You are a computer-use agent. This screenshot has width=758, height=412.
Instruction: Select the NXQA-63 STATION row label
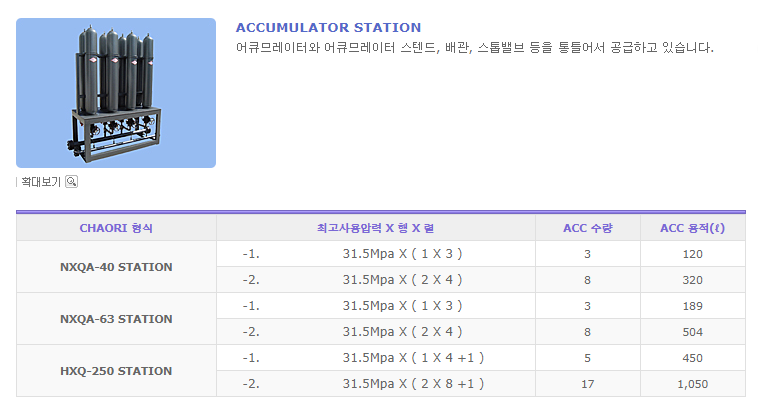[x=116, y=319]
